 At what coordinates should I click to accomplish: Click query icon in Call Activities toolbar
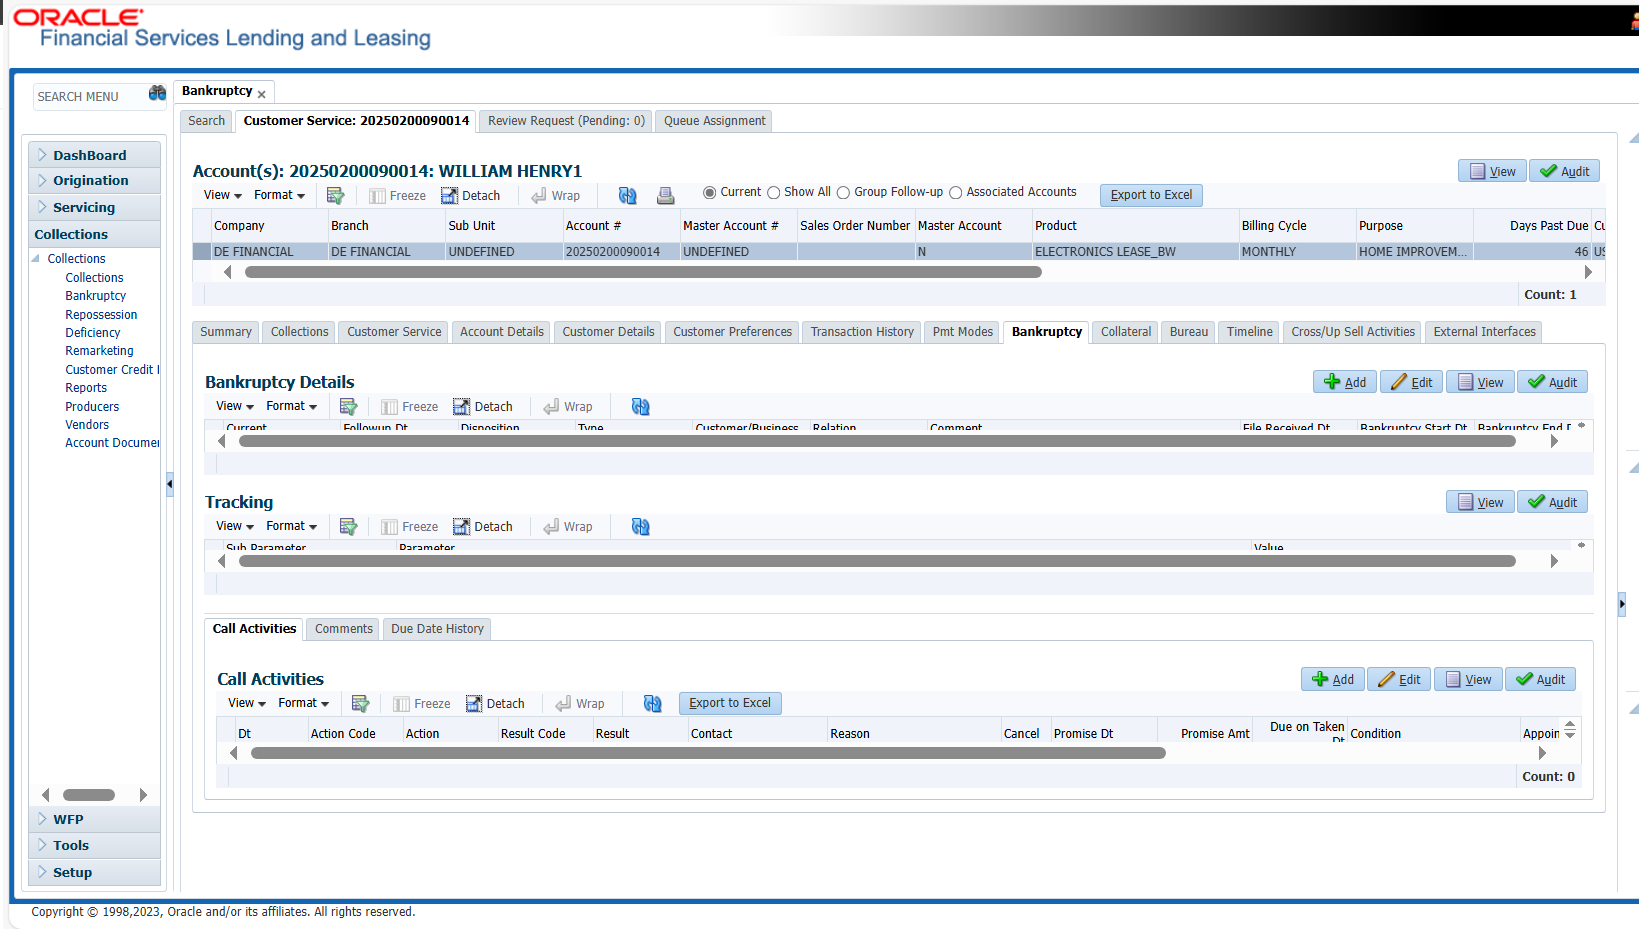pos(360,704)
